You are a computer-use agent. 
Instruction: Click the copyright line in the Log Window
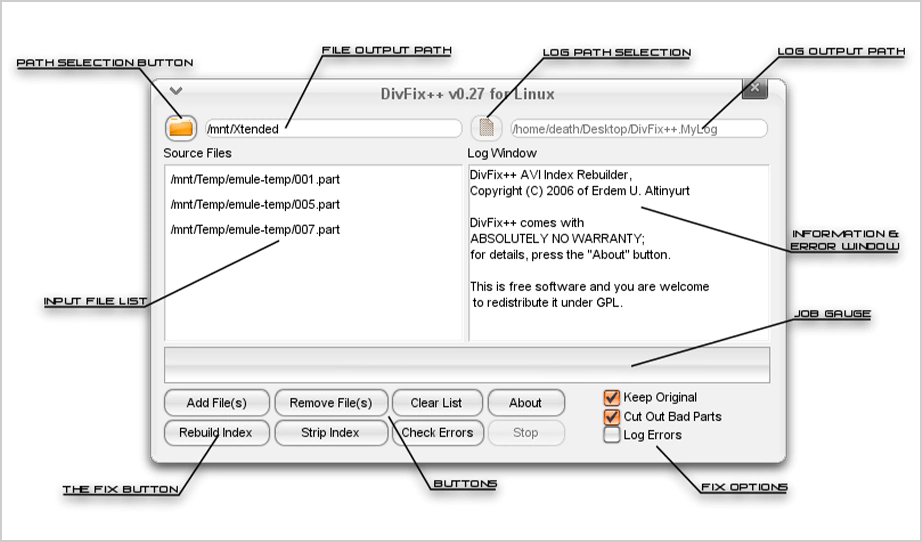[x=580, y=191]
